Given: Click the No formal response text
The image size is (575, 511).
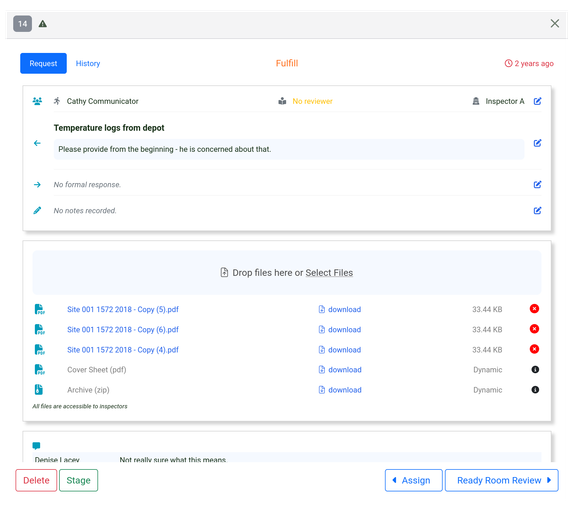Looking at the screenshot, I should tap(87, 185).
